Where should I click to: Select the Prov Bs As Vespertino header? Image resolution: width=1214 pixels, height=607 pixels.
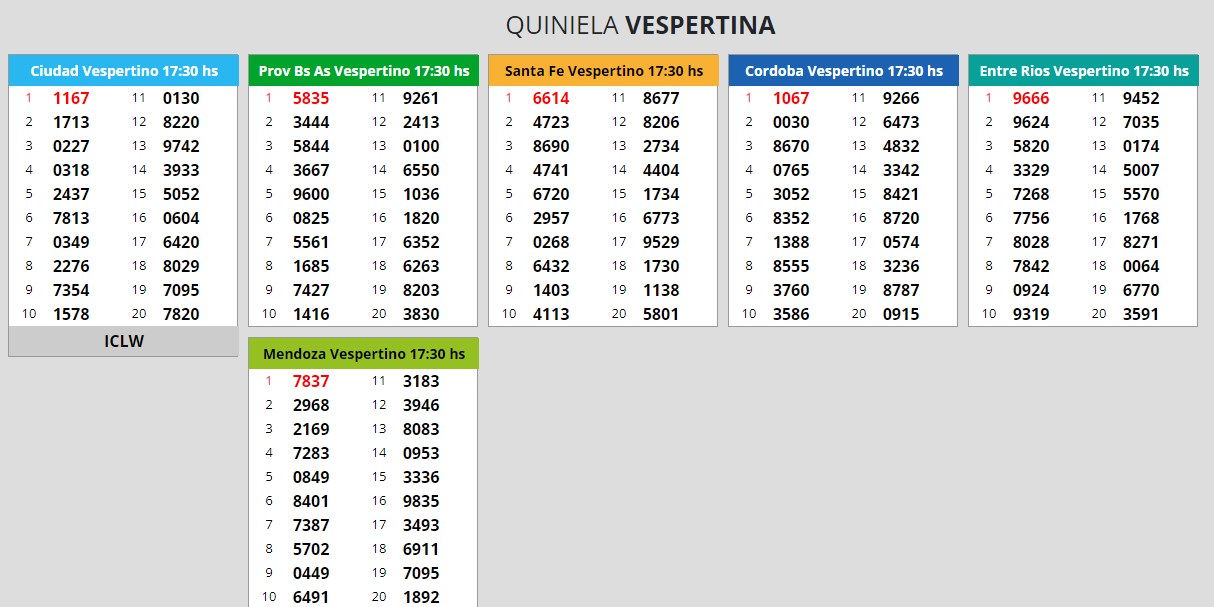363,71
